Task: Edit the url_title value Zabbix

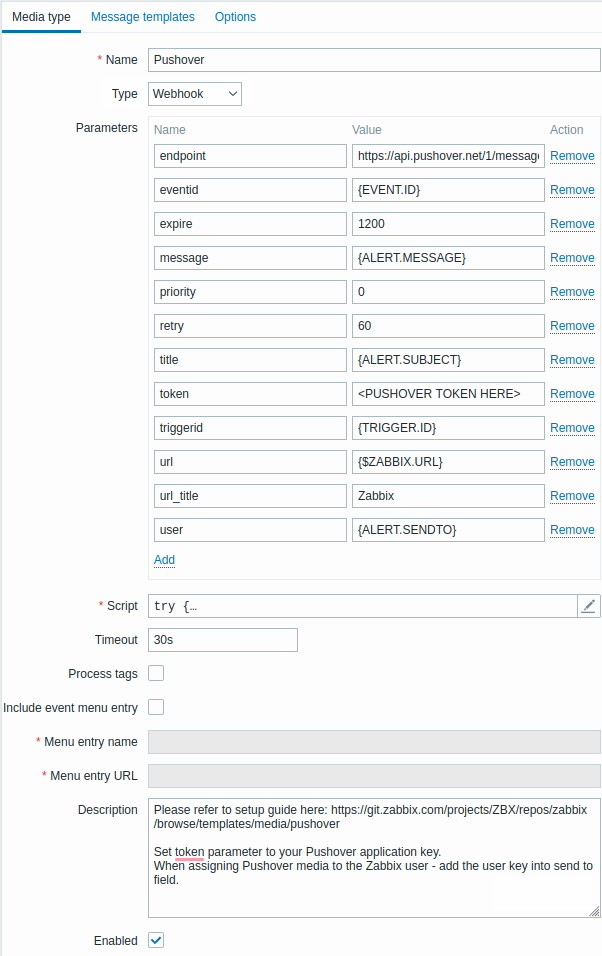Action: (448, 496)
